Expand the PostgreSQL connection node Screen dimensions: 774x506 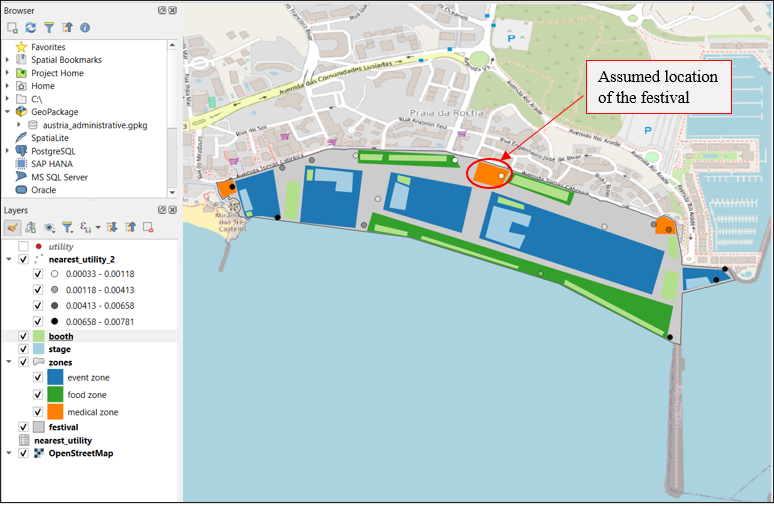tap(8, 151)
